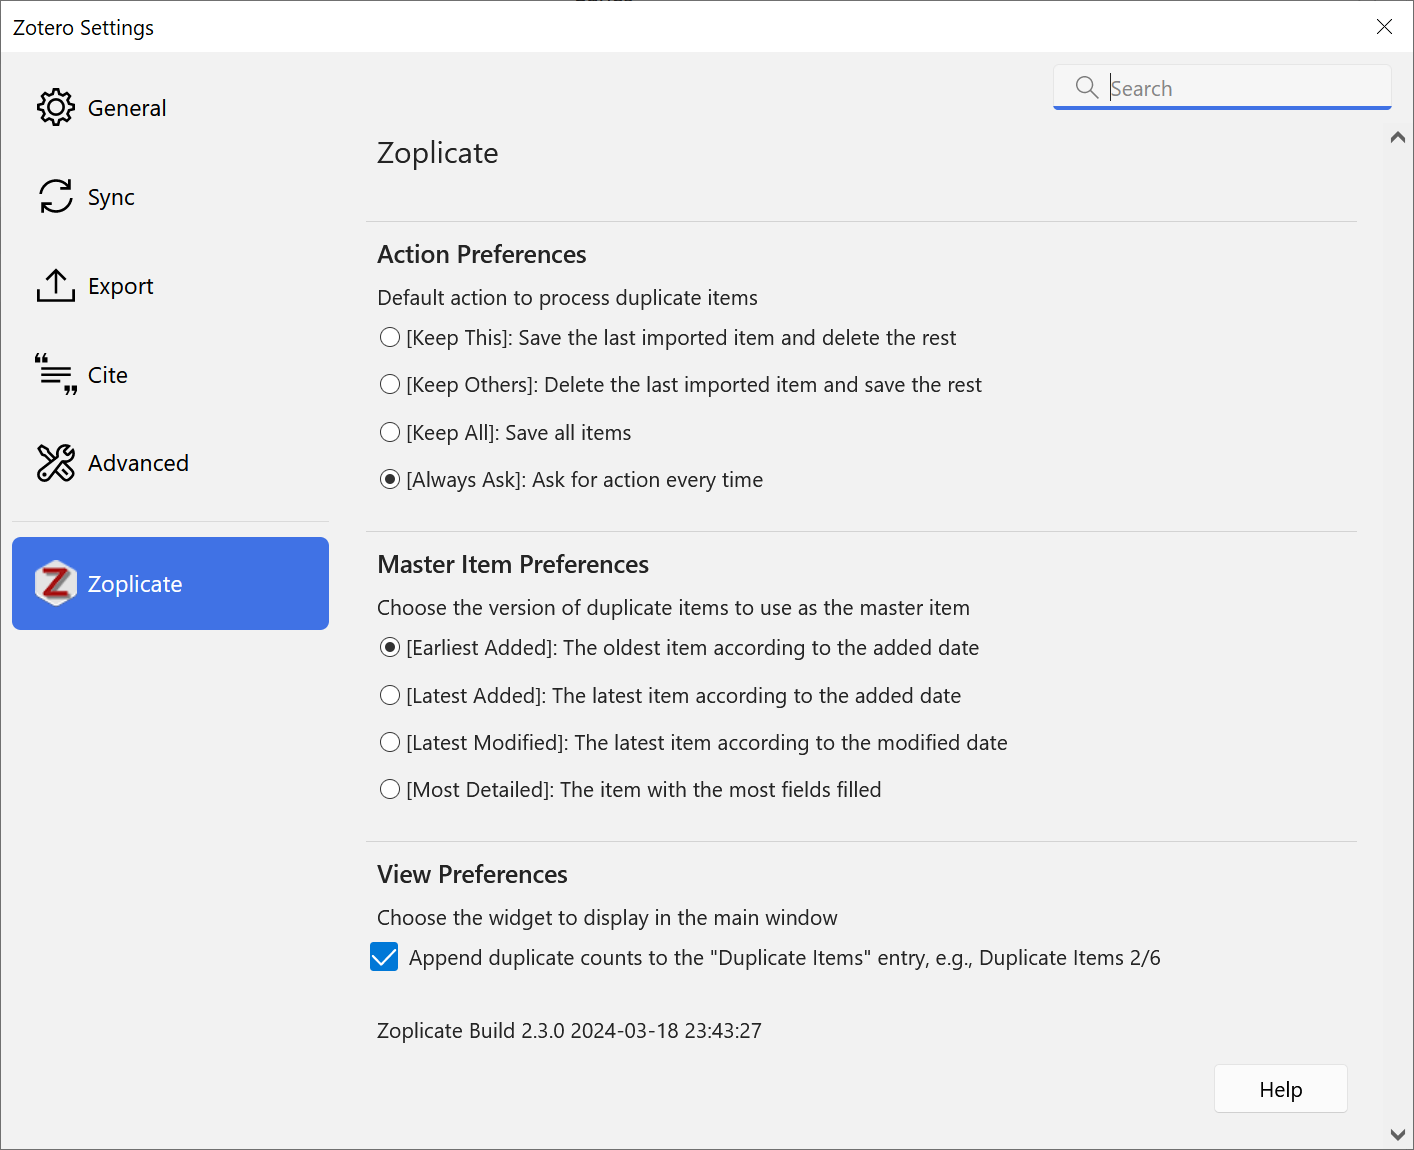This screenshot has height=1150, width=1414.
Task: Open Advanced settings pane
Action: click(x=170, y=463)
